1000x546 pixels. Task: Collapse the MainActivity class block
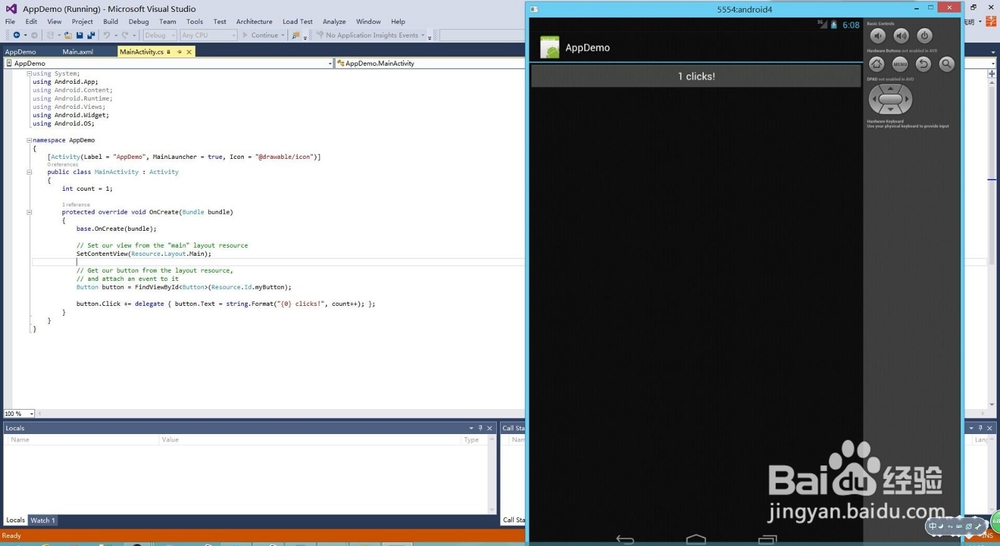coord(29,172)
